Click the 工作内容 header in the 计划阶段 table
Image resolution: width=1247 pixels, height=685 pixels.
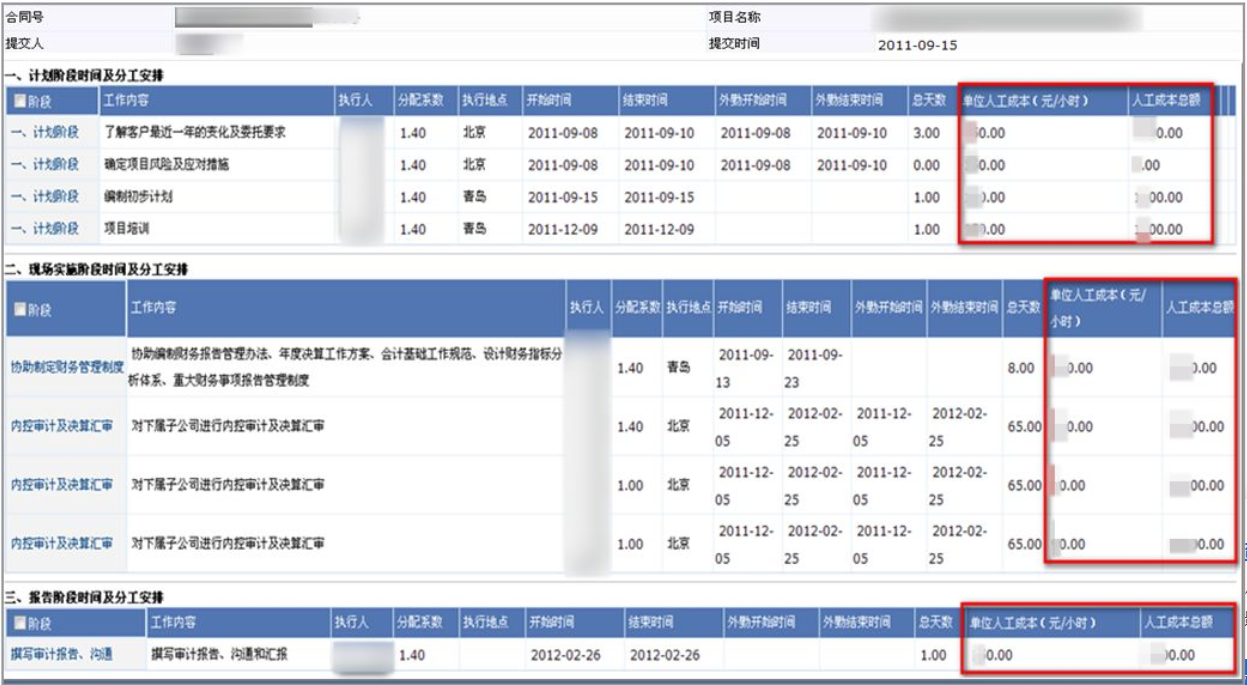(x=127, y=102)
